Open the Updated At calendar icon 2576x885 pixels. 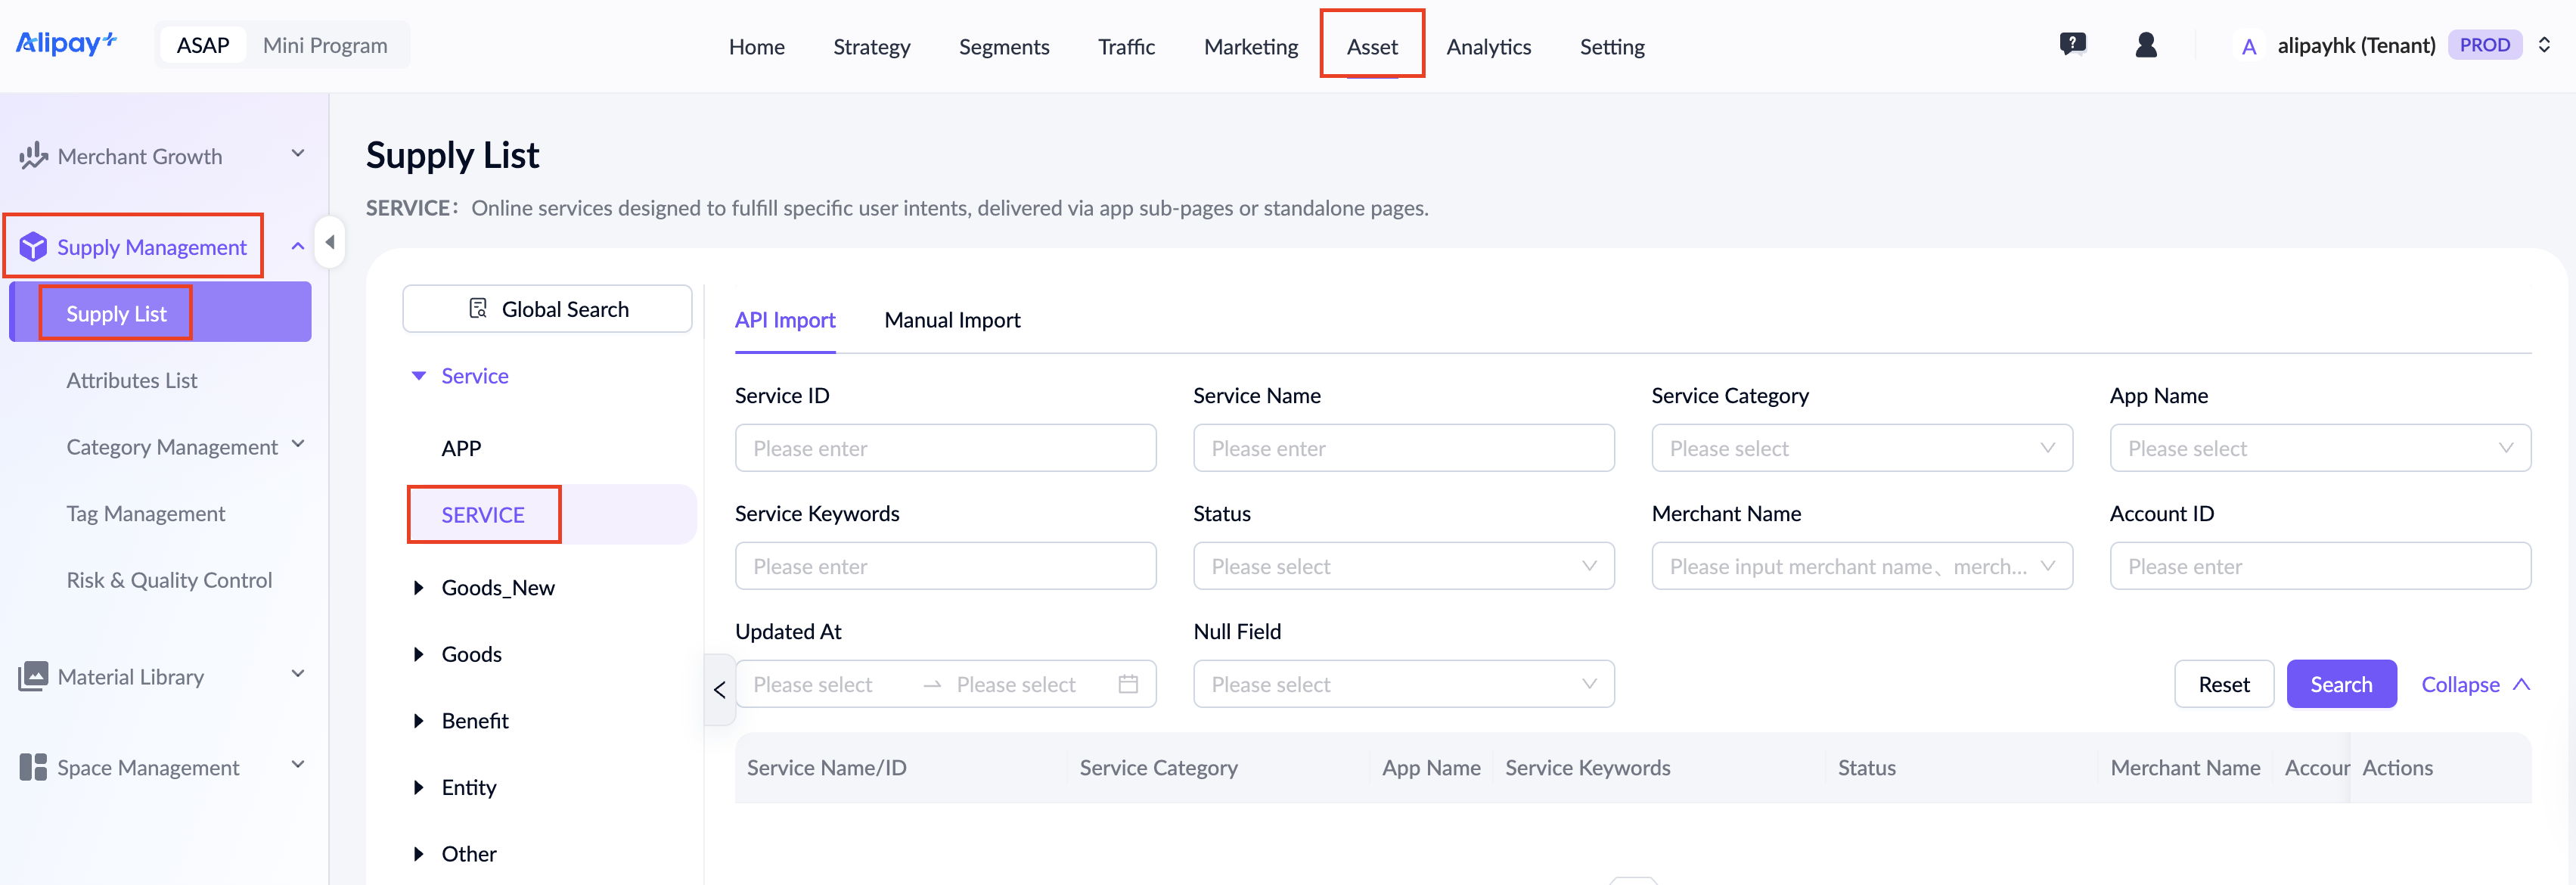click(x=1128, y=684)
